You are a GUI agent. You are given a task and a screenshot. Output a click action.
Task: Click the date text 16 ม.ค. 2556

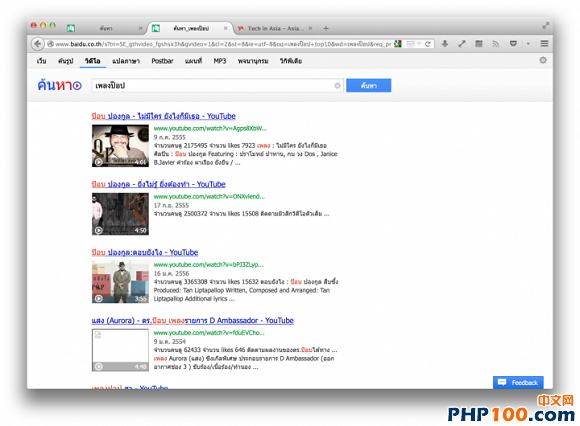[x=171, y=273]
